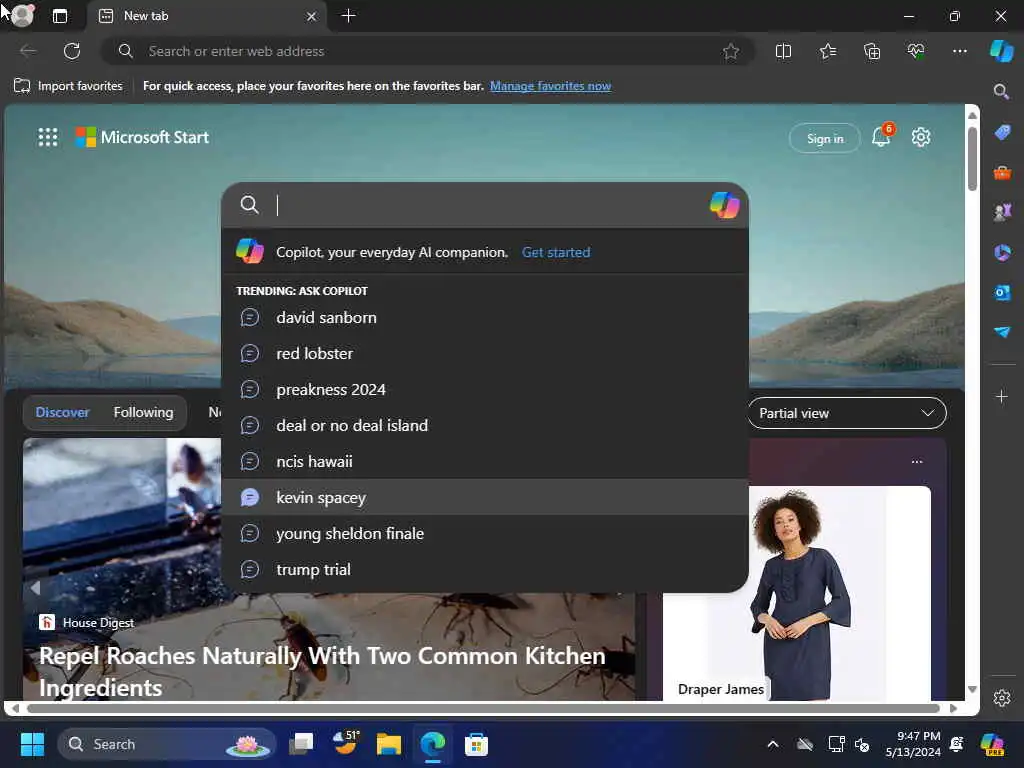The width and height of the screenshot is (1024, 768).
Task: Click the search magnifier in the search box
Action: tap(249, 205)
